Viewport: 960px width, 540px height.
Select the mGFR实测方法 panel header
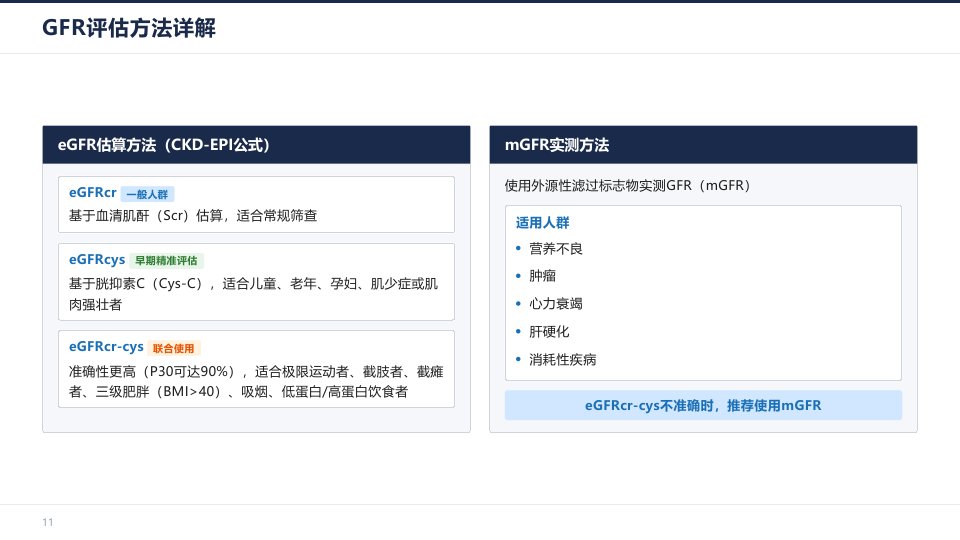point(703,145)
